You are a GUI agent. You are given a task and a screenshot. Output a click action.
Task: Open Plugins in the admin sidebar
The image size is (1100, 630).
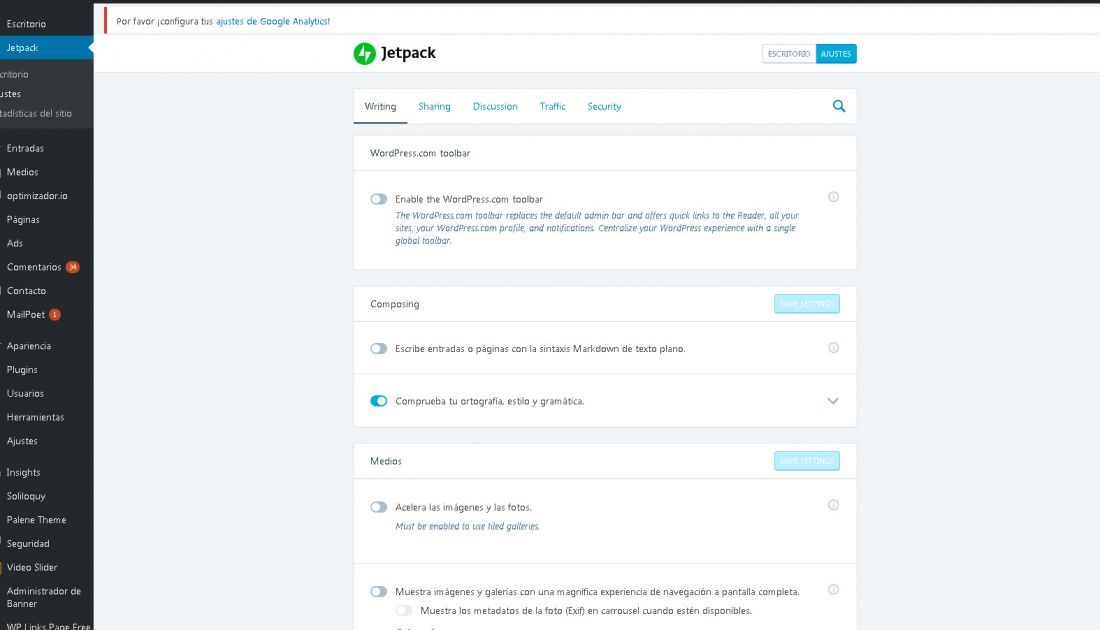click(22, 370)
